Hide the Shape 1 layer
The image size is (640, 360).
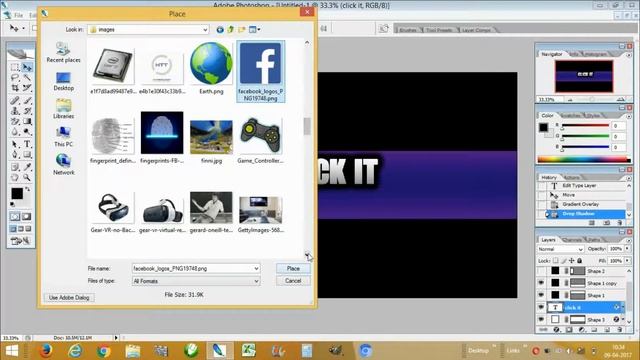[x=542, y=295]
